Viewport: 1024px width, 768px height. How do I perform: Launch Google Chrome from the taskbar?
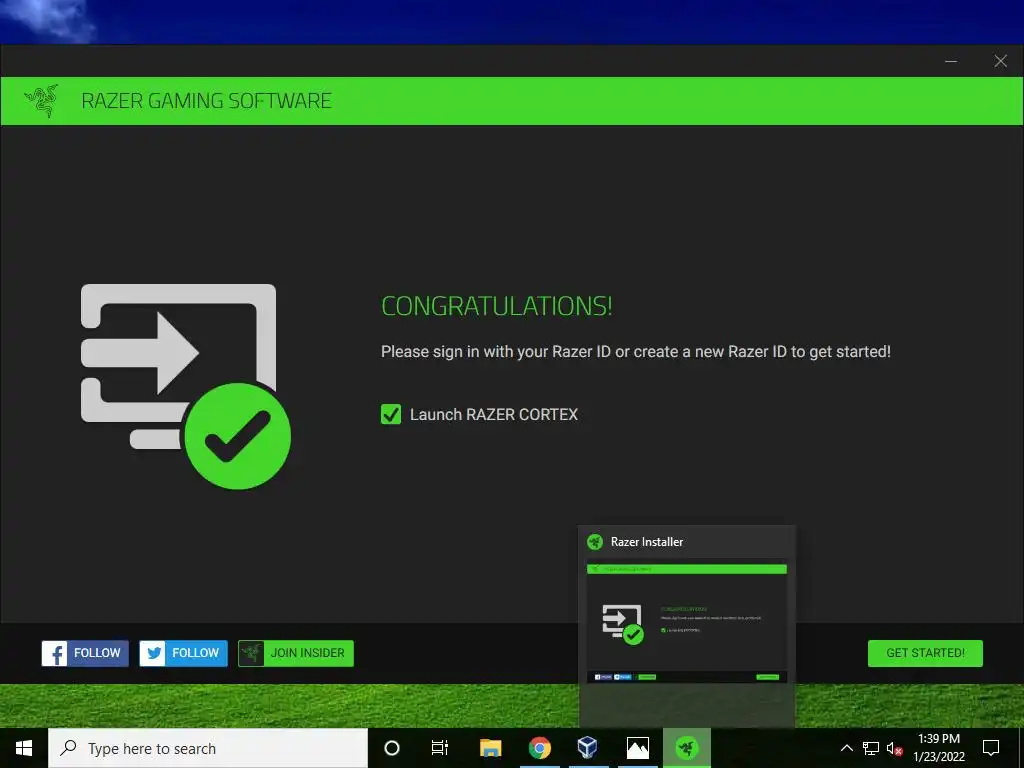539,748
